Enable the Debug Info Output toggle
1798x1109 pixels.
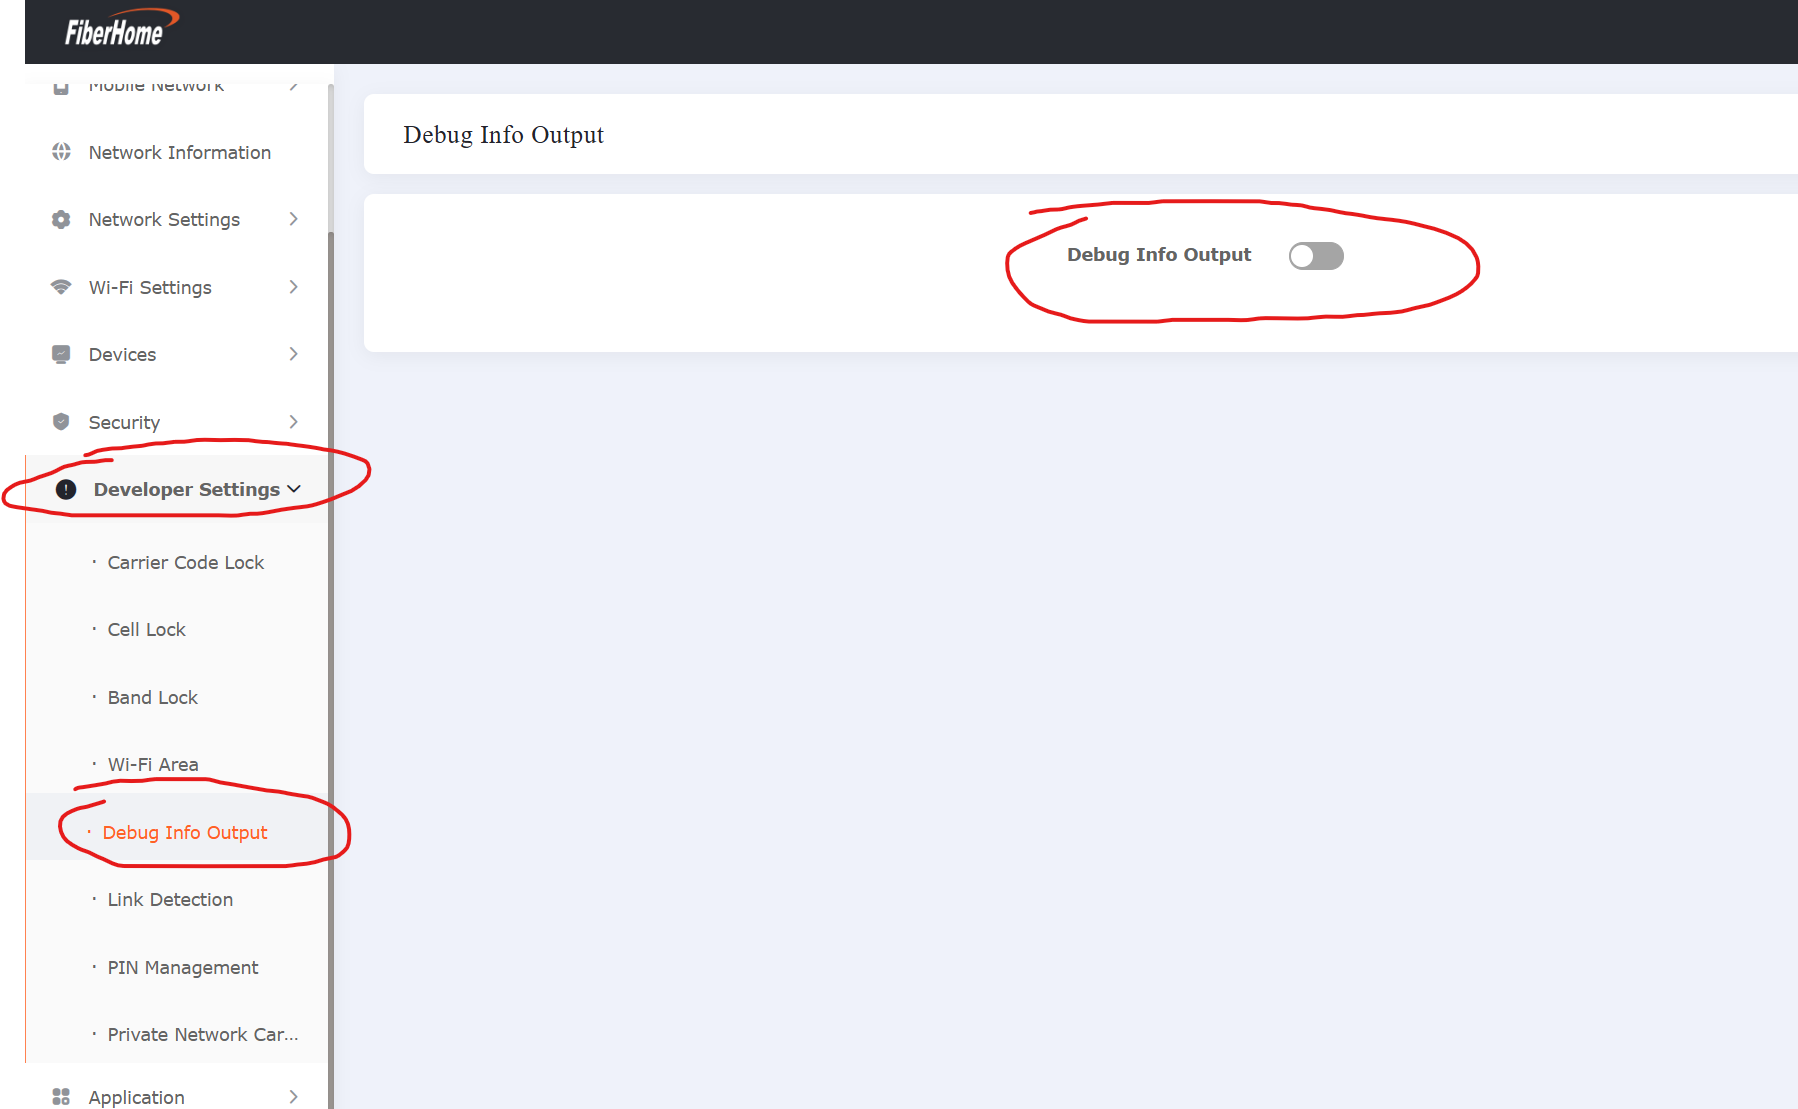(x=1315, y=256)
